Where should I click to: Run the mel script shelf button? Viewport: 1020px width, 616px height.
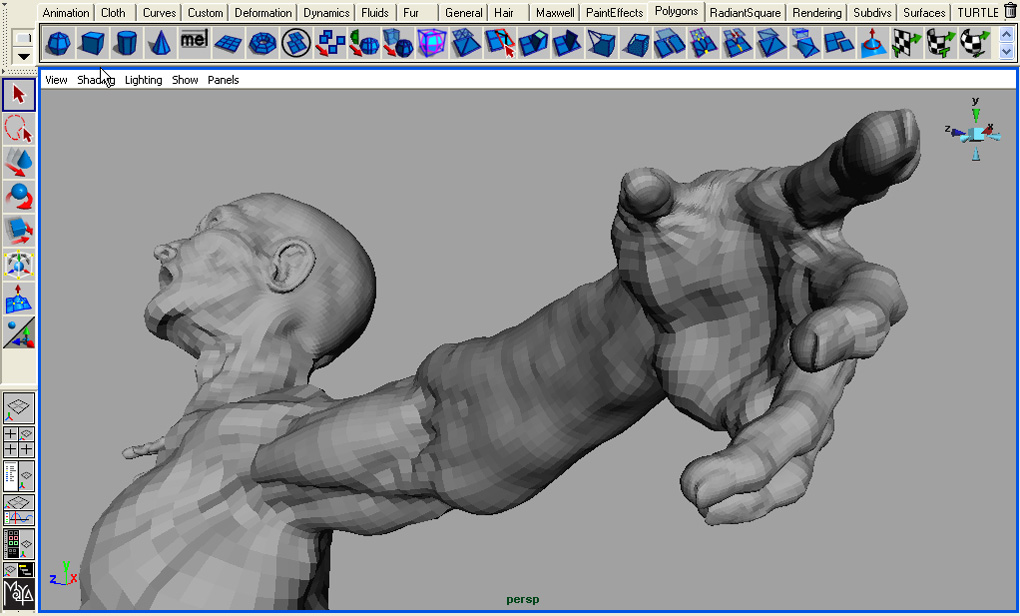(194, 43)
